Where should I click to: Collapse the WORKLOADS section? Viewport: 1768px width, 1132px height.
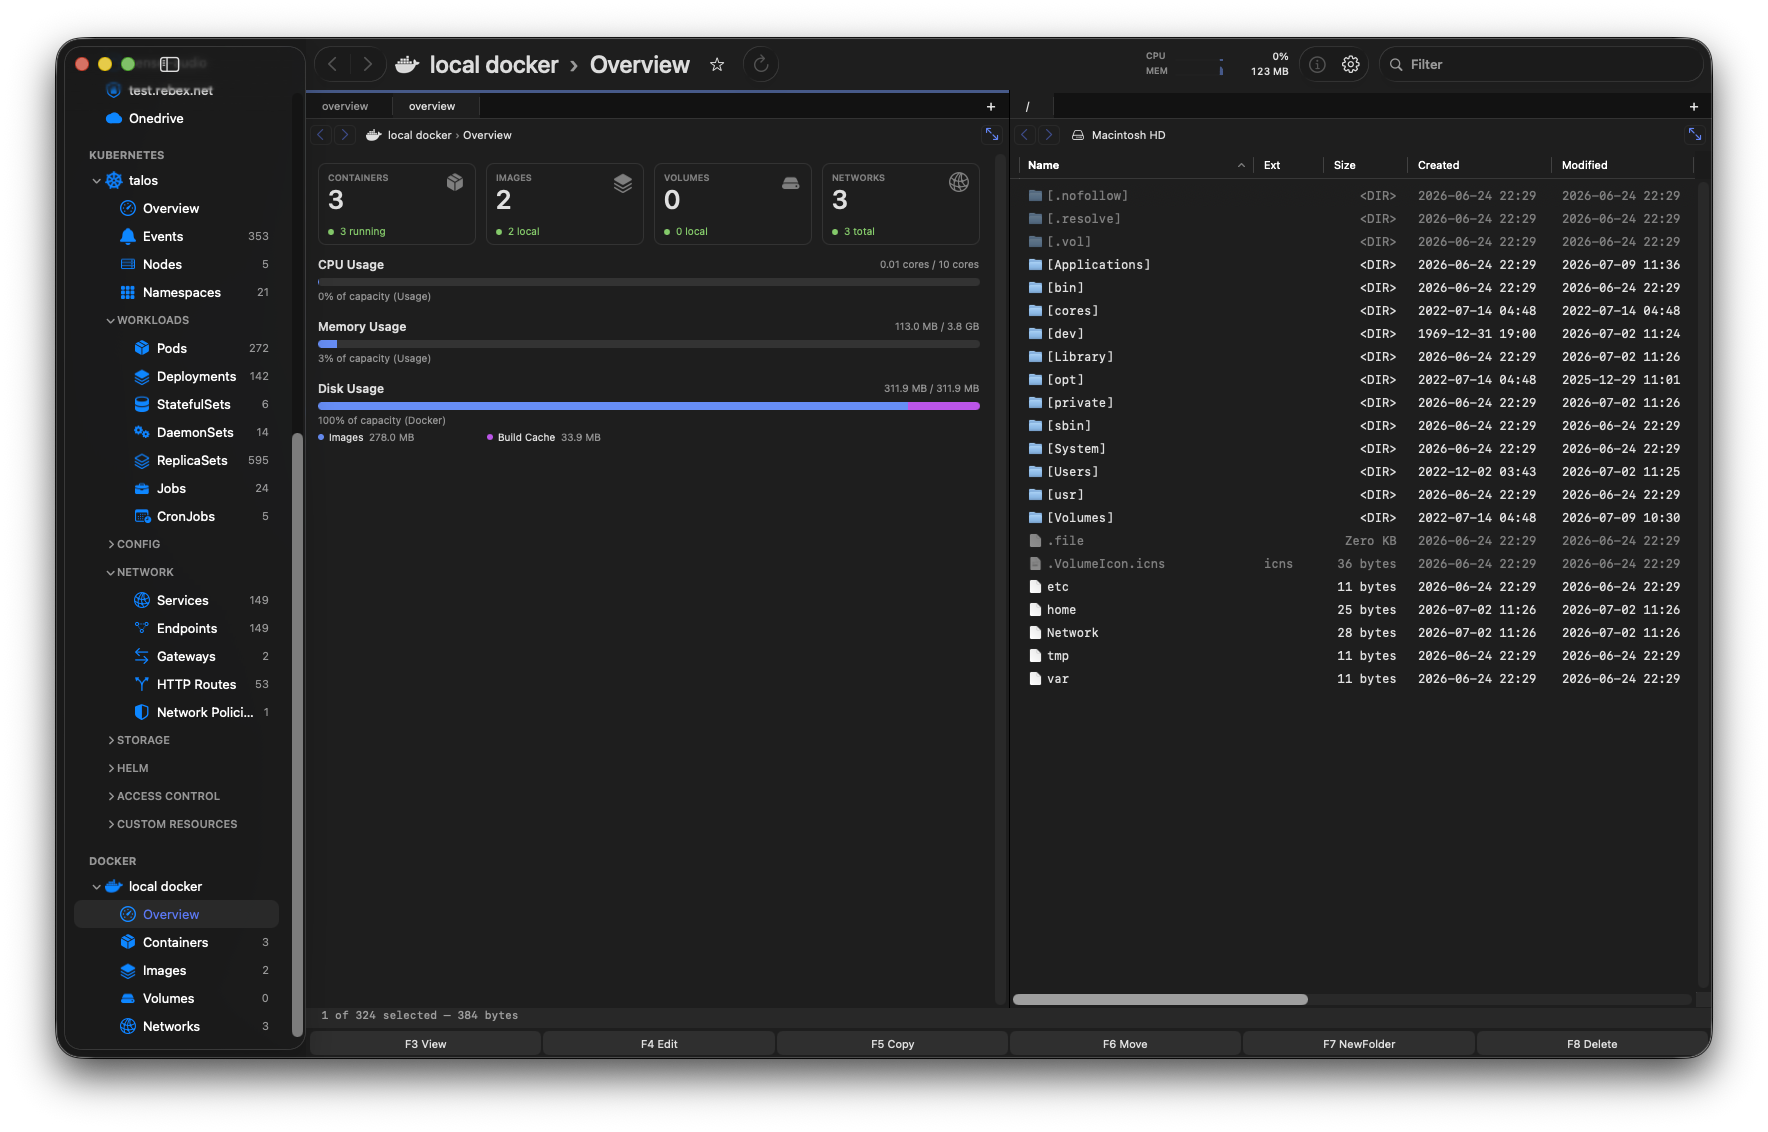(110, 320)
